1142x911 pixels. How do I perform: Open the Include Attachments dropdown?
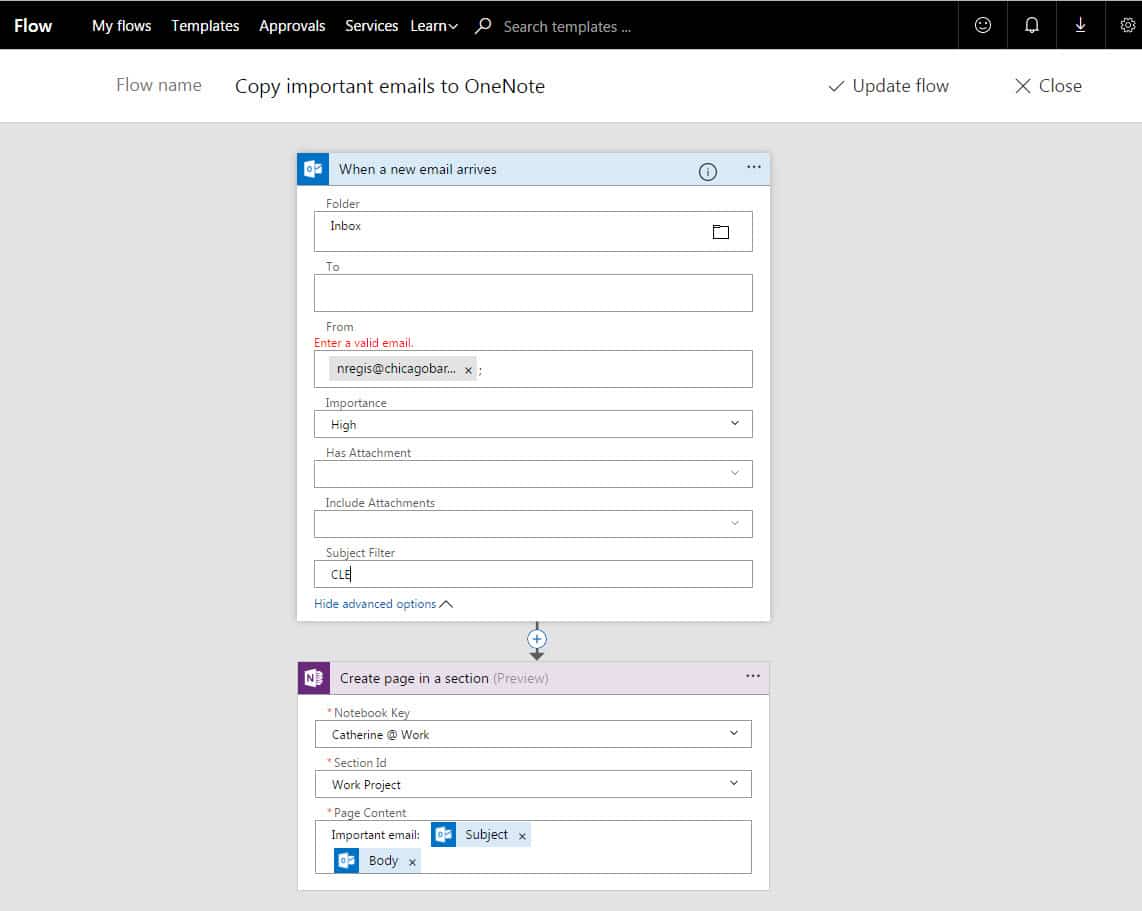[533, 524]
